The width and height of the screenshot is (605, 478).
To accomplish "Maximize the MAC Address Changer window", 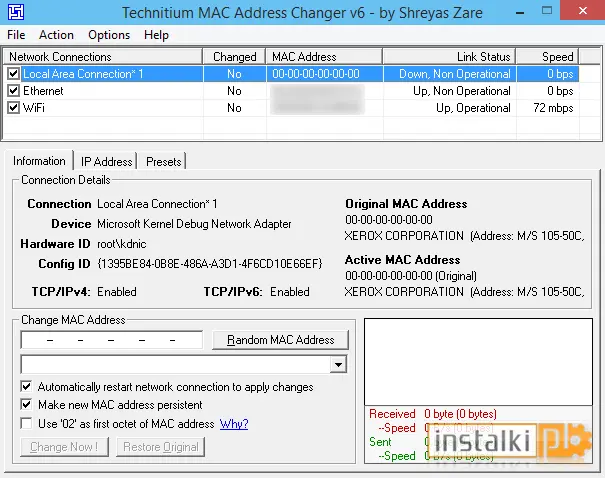I will (547, 11).
